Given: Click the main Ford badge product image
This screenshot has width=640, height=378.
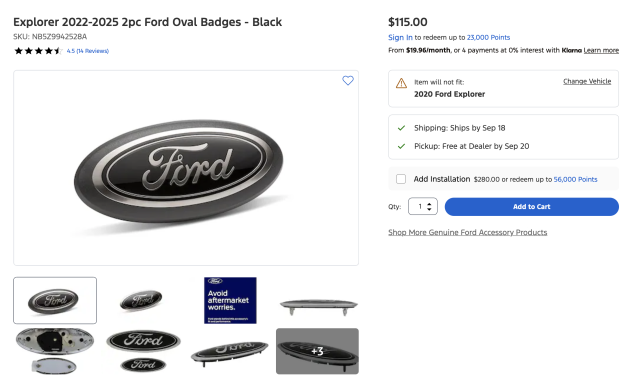Looking at the screenshot, I should [x=186, y=168].
